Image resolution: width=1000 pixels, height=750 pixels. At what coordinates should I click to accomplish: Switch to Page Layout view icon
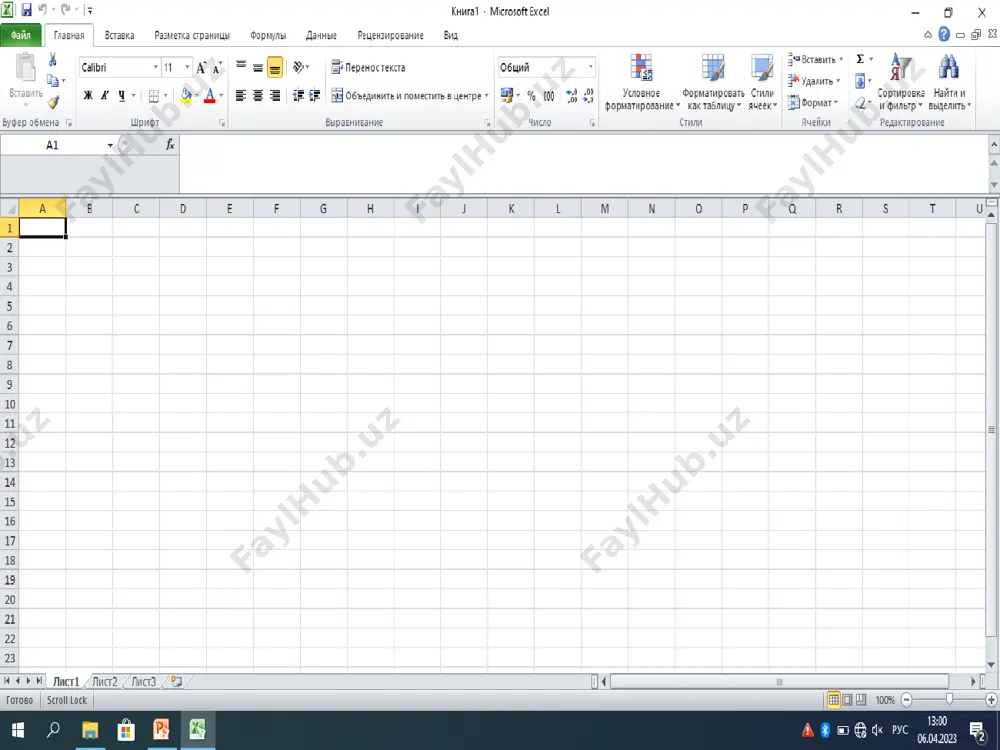[x=847, y=700]
